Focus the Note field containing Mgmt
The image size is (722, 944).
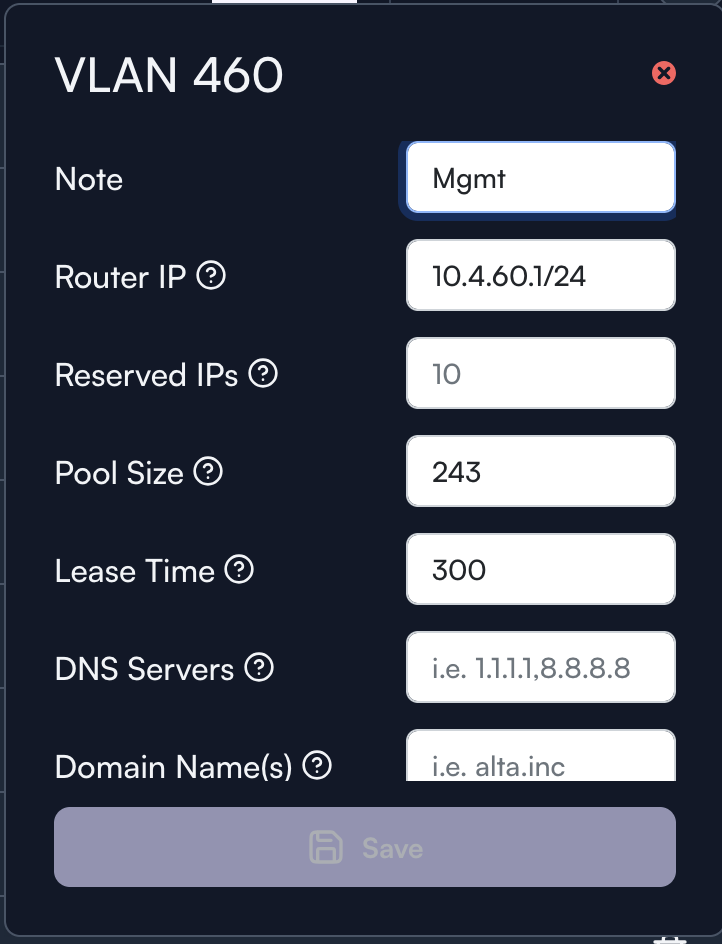(541, 178)
